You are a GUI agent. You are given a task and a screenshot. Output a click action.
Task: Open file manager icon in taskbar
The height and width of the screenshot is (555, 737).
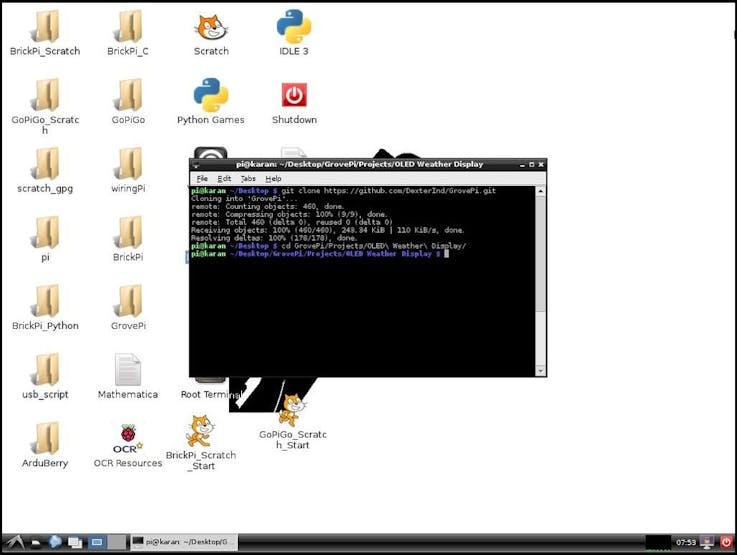pyautogui.click(x=36, y=542)
